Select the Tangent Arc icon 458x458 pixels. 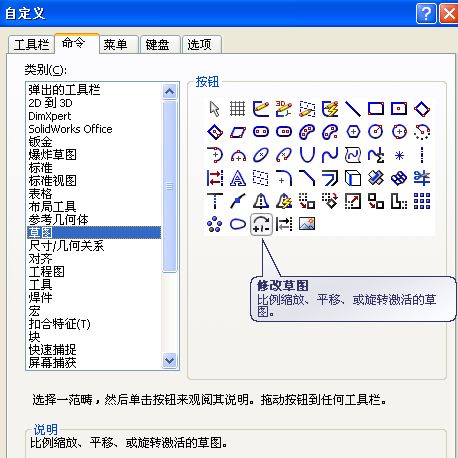click(215, 155)
